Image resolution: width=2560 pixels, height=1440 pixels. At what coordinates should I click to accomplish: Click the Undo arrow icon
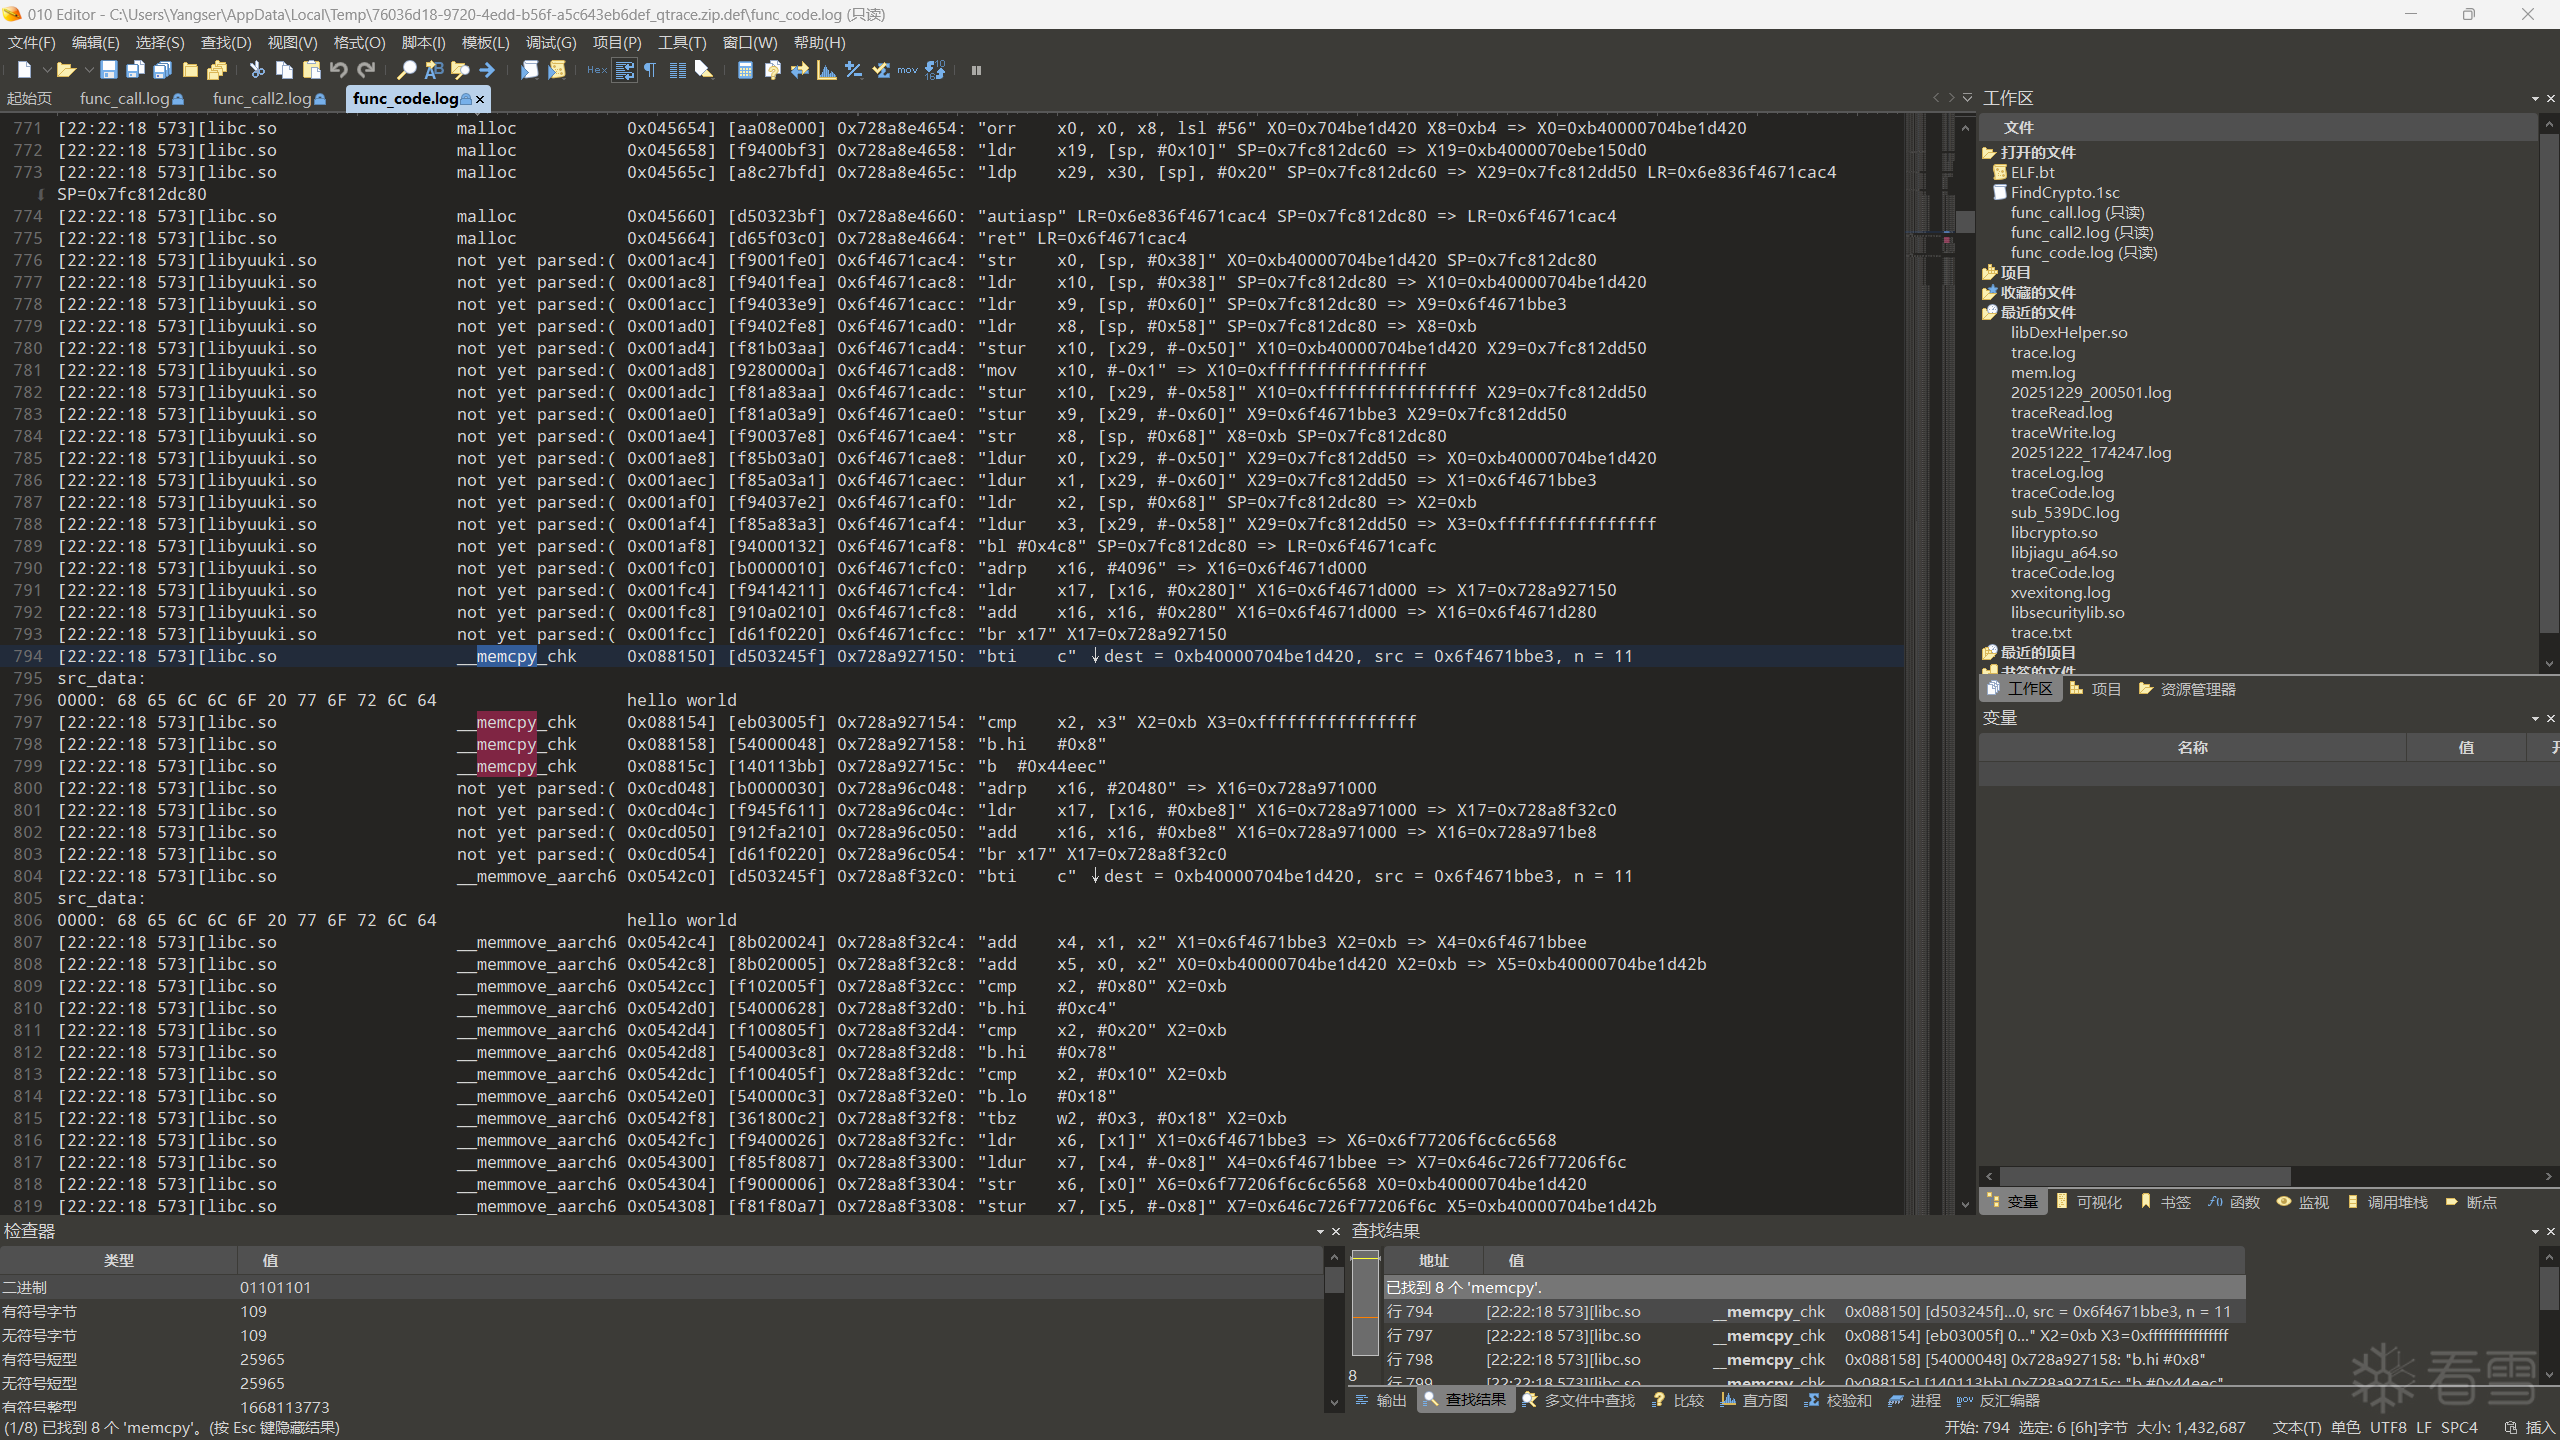(339, 70)
